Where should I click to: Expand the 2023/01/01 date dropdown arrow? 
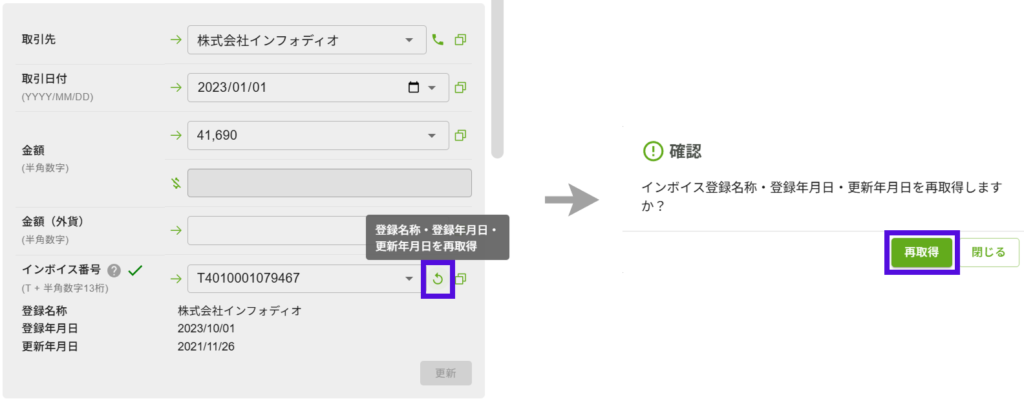432,88
